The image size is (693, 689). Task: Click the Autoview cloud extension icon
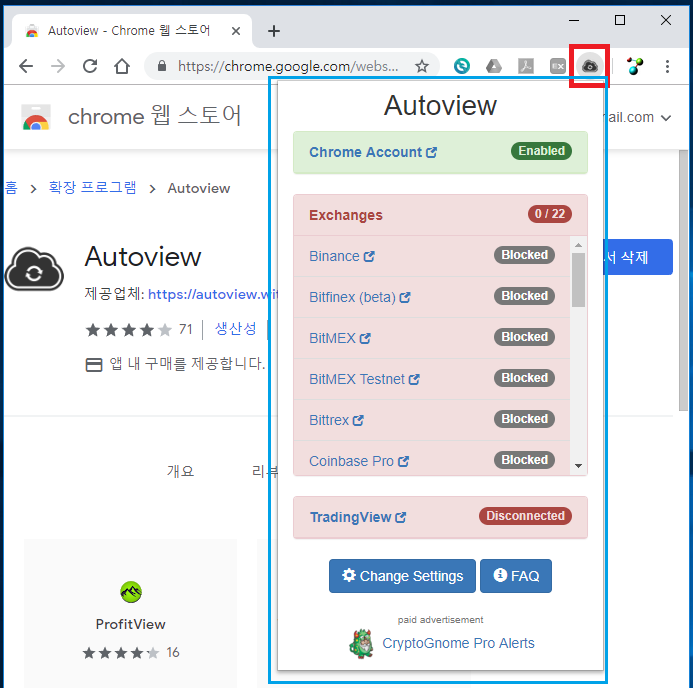589,66
